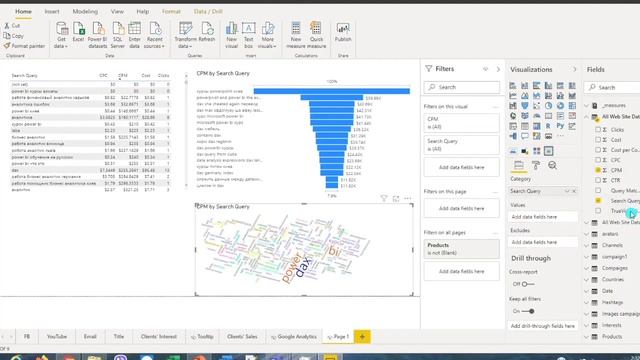Insert a Text box

click(x=249, y=35)
